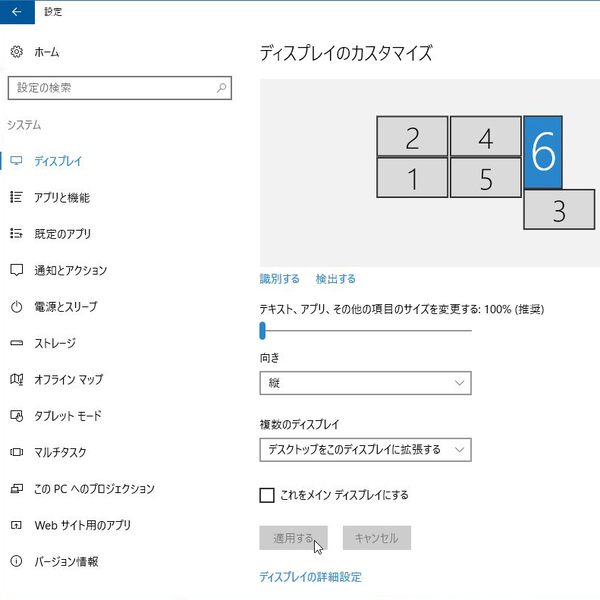The height and width of the screenshot is (600, 600).
Task: Select display 3 in the layout
Action: pos(559,210)
